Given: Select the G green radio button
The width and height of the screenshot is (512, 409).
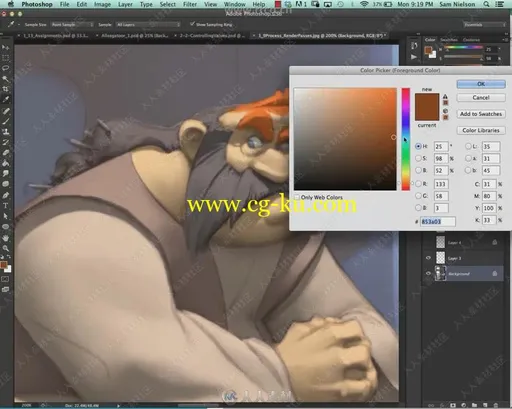Looking at the screenshot, I should (x=418, y=196).
